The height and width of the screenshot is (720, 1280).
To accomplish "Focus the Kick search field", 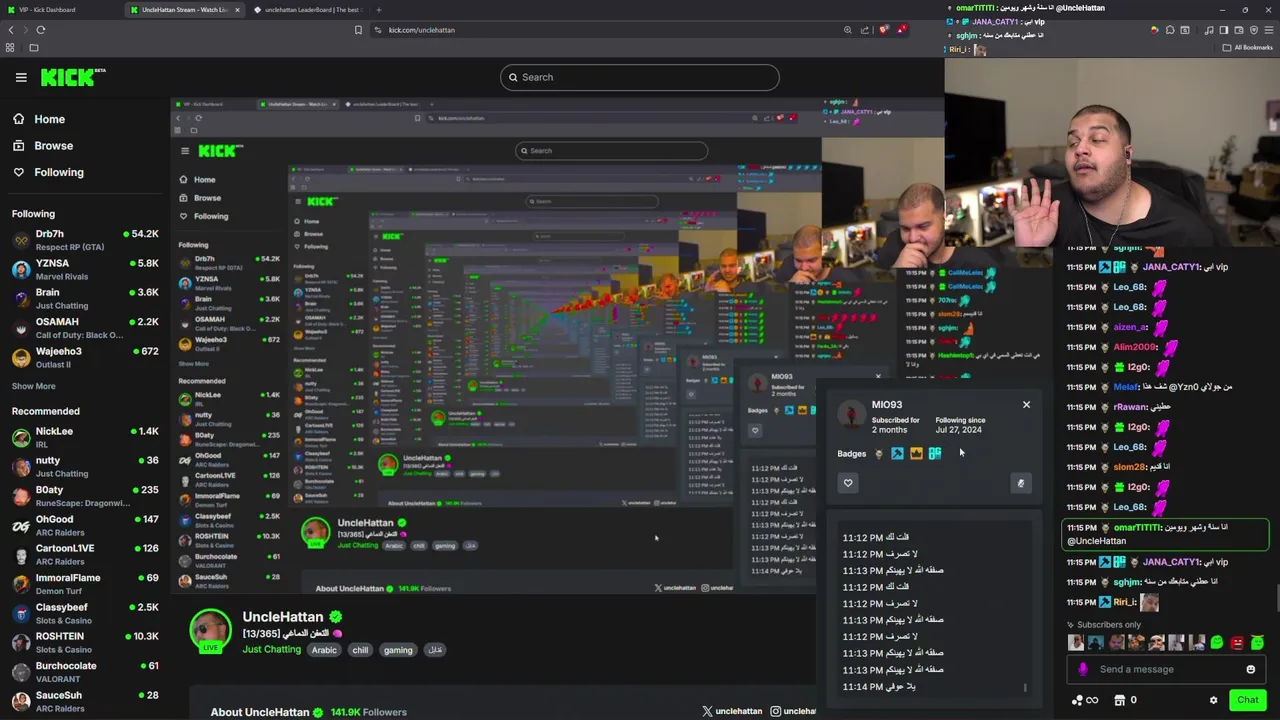I will (640, 77).
